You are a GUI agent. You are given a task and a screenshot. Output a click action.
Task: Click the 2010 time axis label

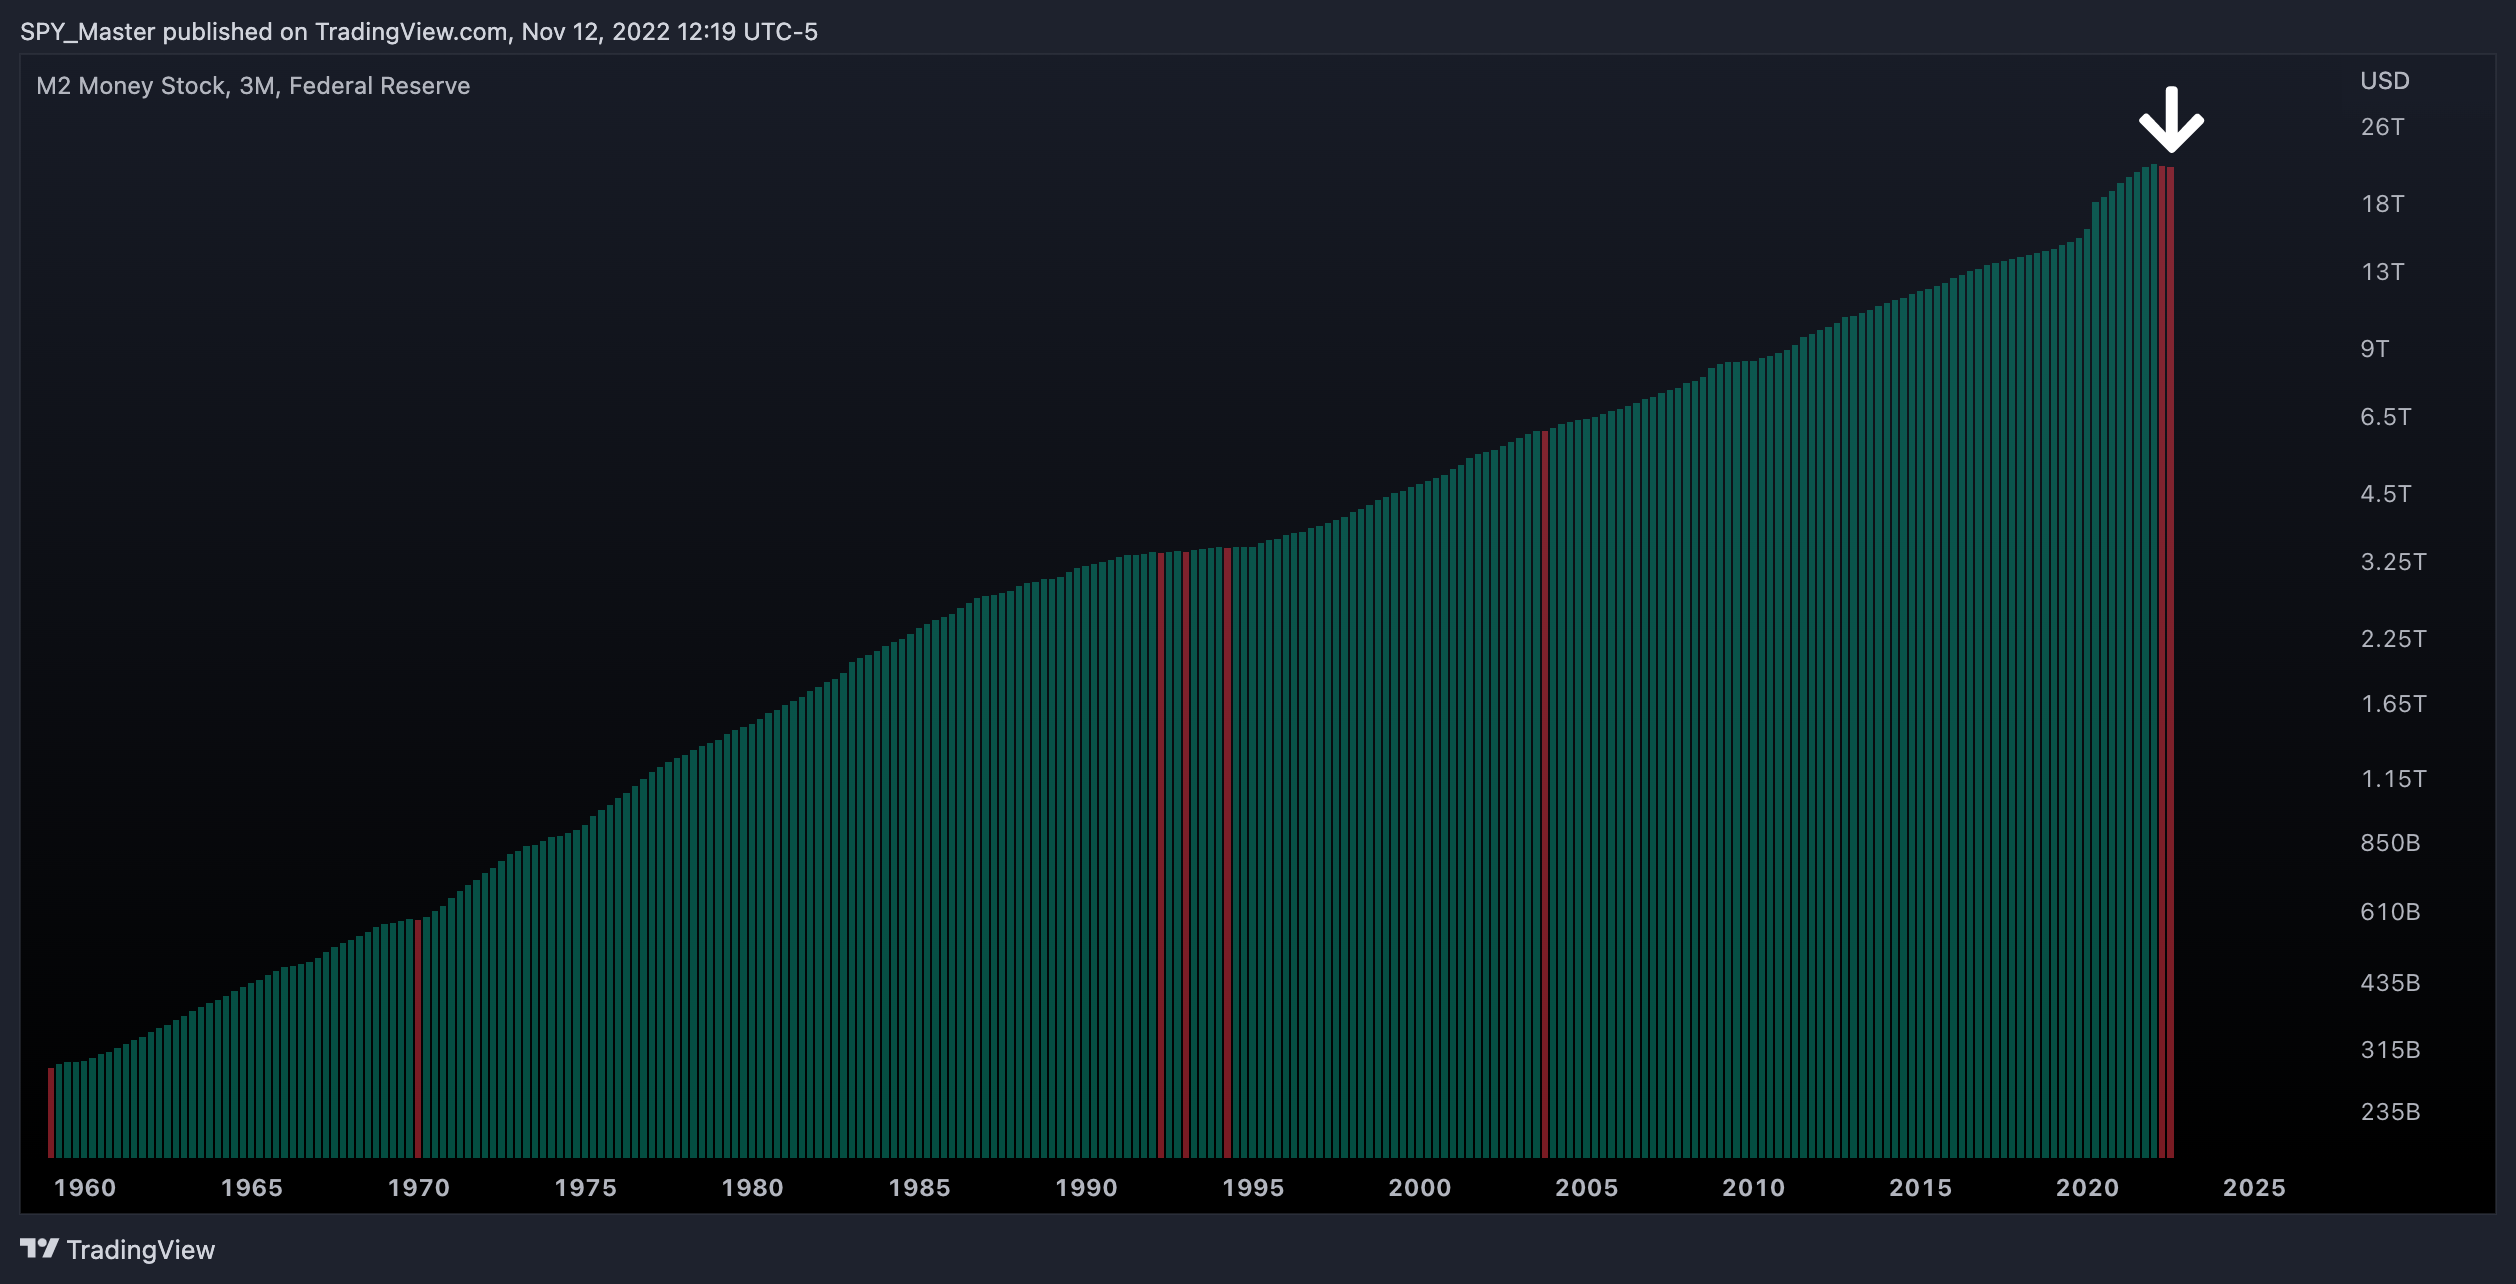tap(1754, 1188)
